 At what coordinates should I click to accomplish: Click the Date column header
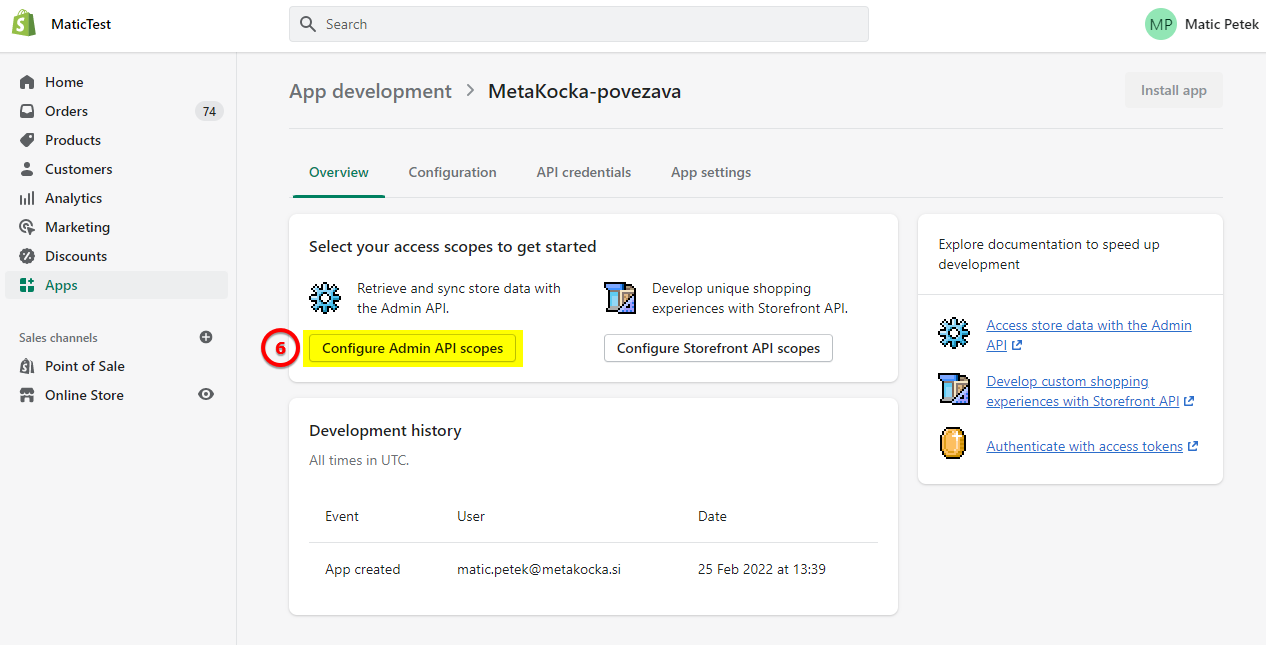click(x=712, y=516)
